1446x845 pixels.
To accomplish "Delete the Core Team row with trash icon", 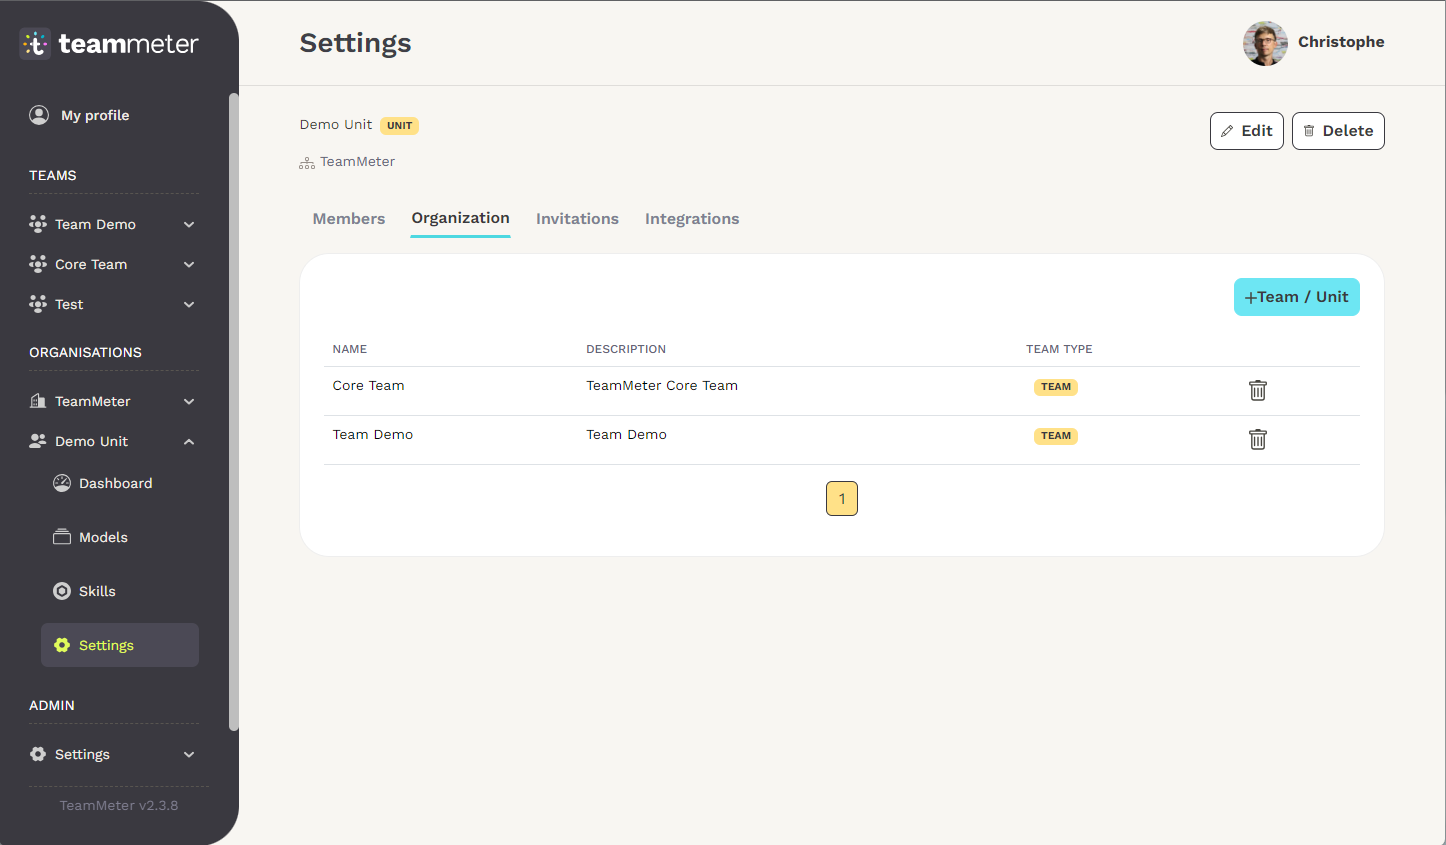I will pos(1257,390).
